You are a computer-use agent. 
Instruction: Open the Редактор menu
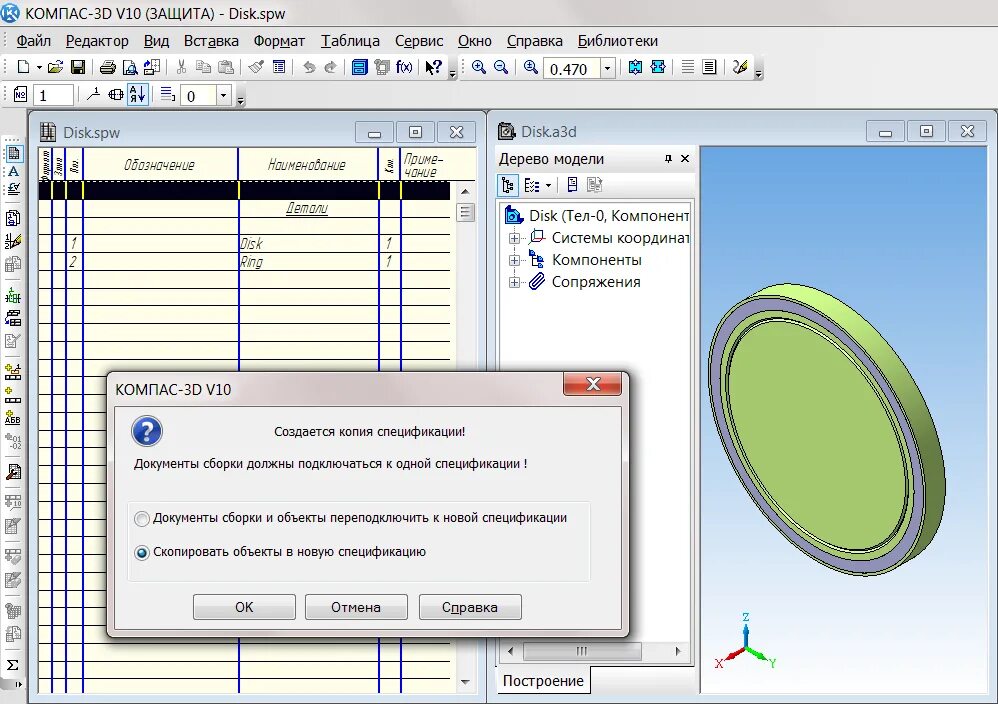97,41
